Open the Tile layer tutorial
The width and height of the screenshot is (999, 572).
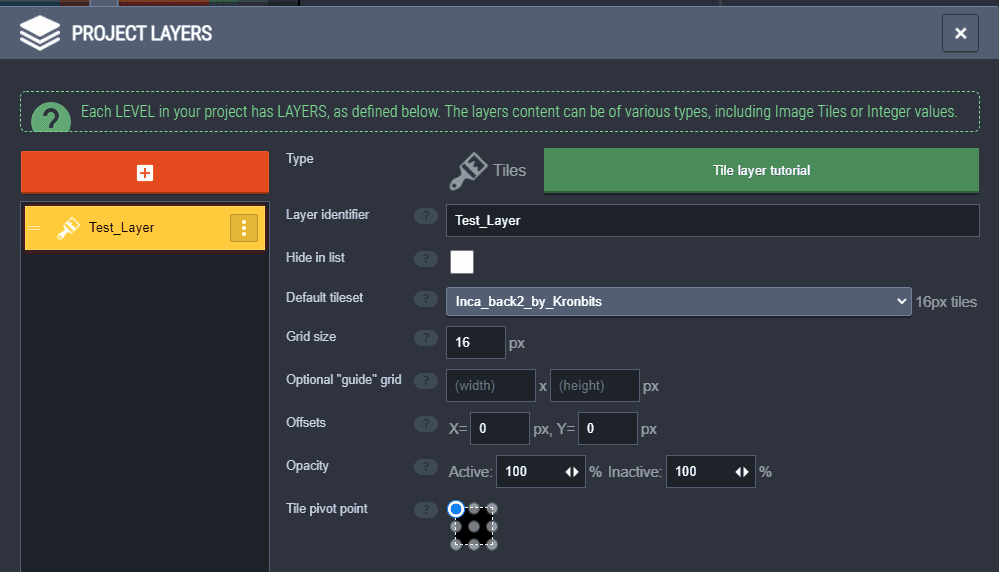pyautogui.click(x=761, y=170)
